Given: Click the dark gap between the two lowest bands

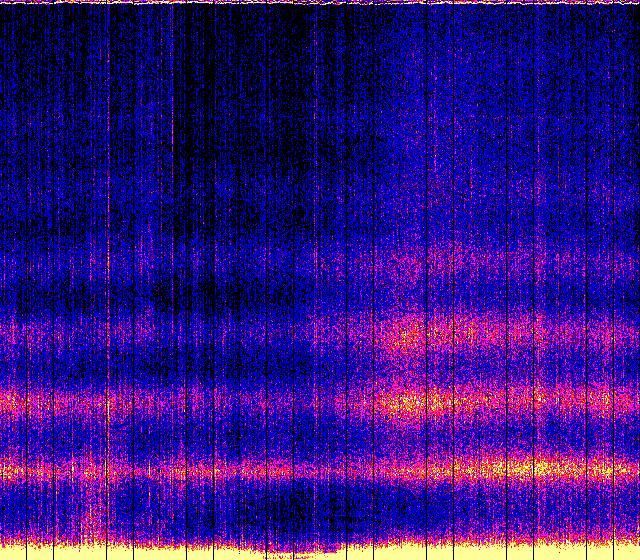Looking at the screenshot, I should pyautogui.click(x=320, y=437).
